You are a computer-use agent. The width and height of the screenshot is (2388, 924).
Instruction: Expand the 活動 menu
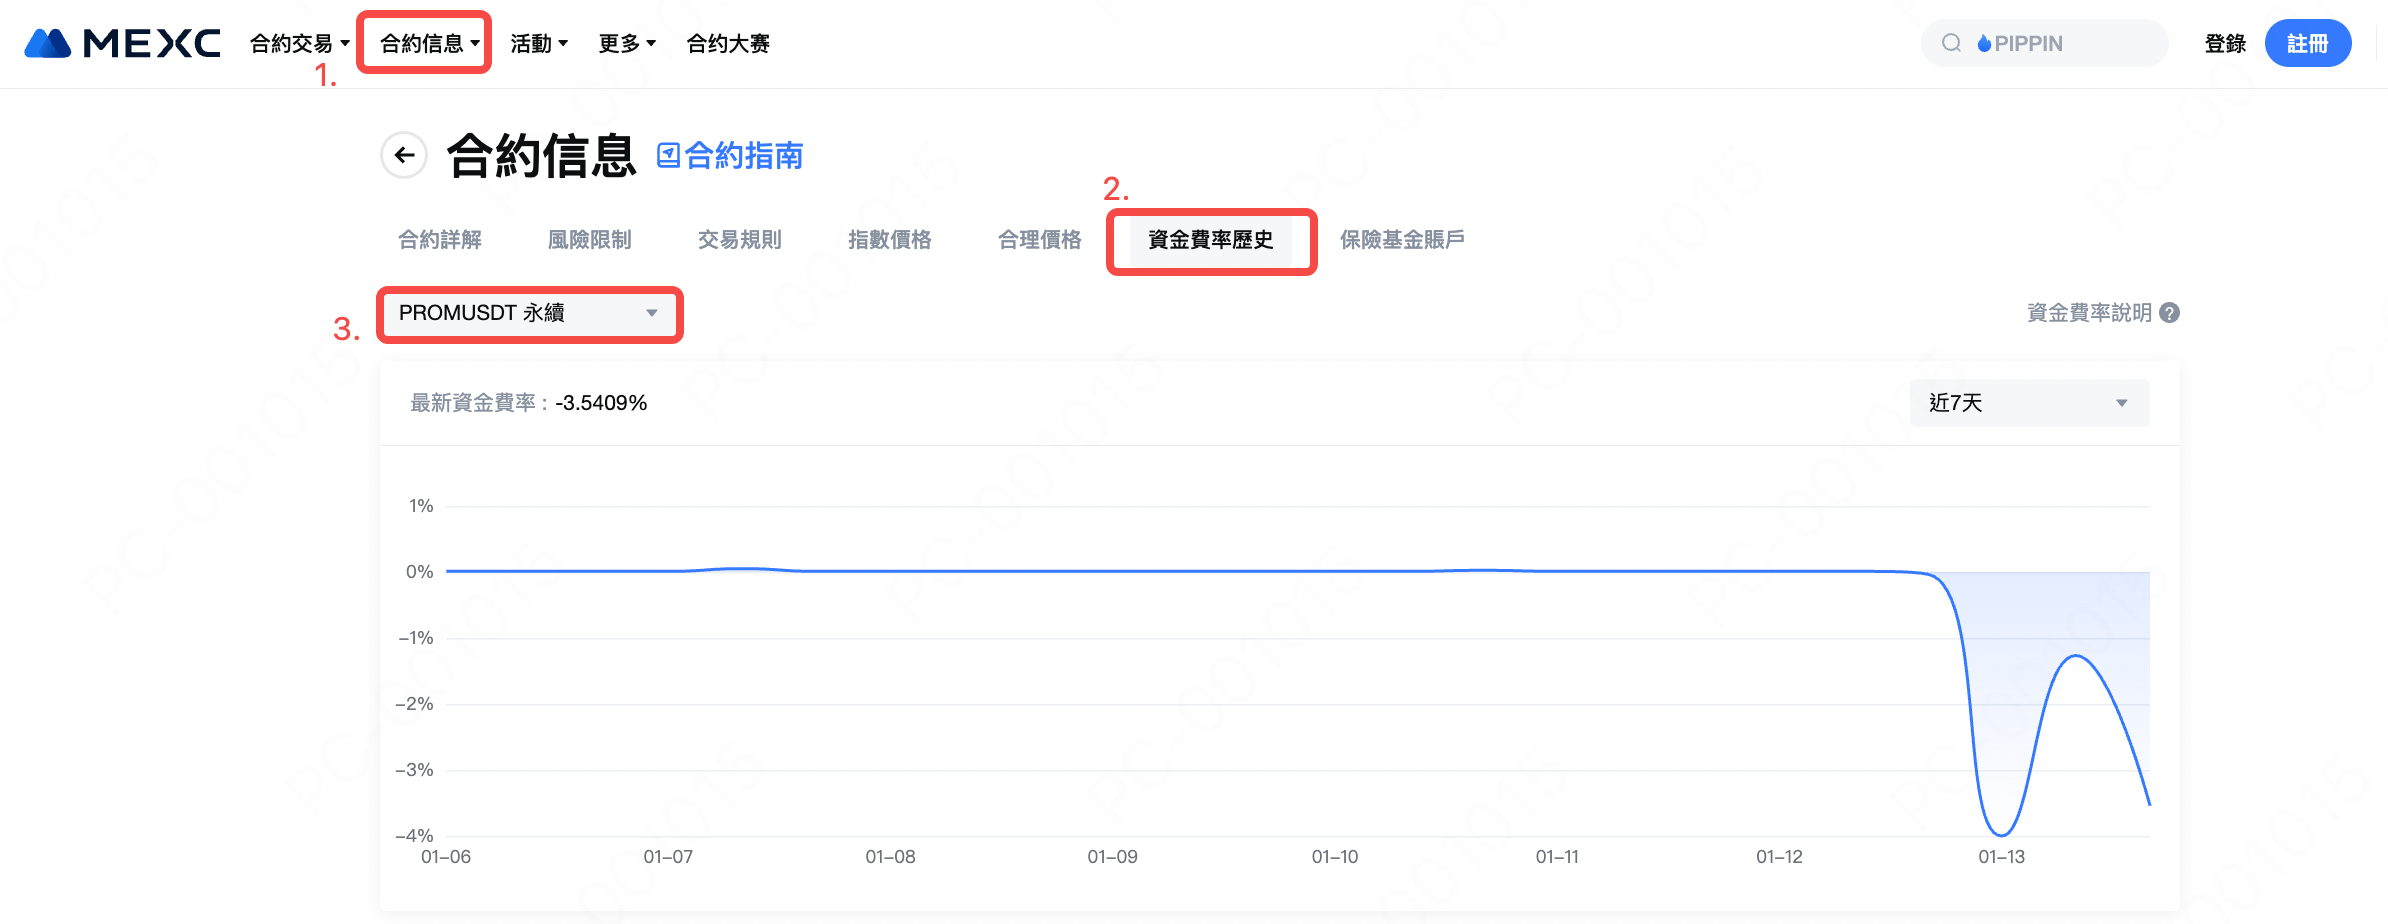point(538,43)
